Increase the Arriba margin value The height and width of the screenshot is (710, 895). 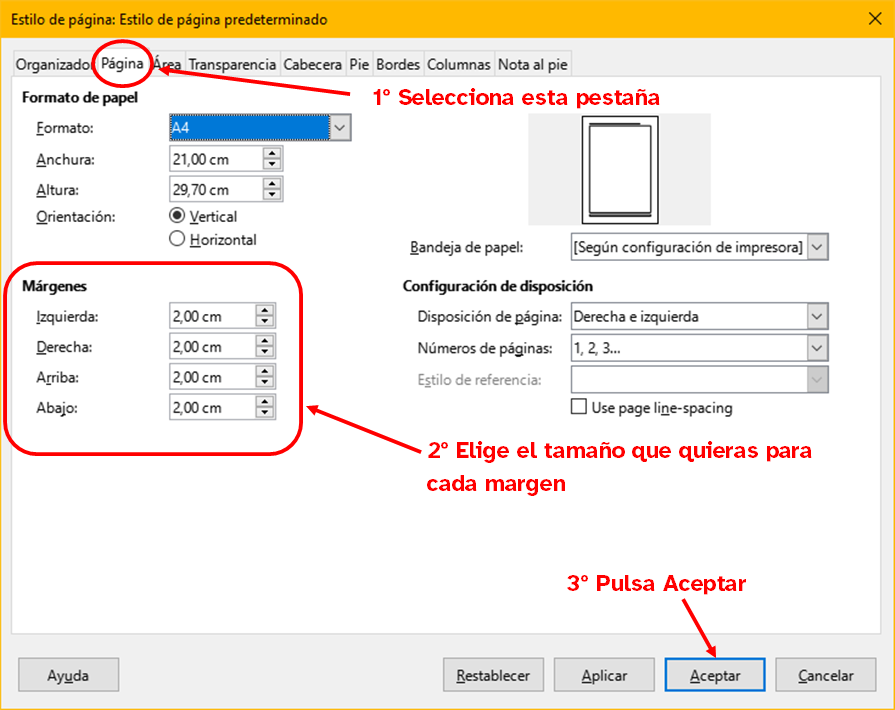[x=264, y=372]
